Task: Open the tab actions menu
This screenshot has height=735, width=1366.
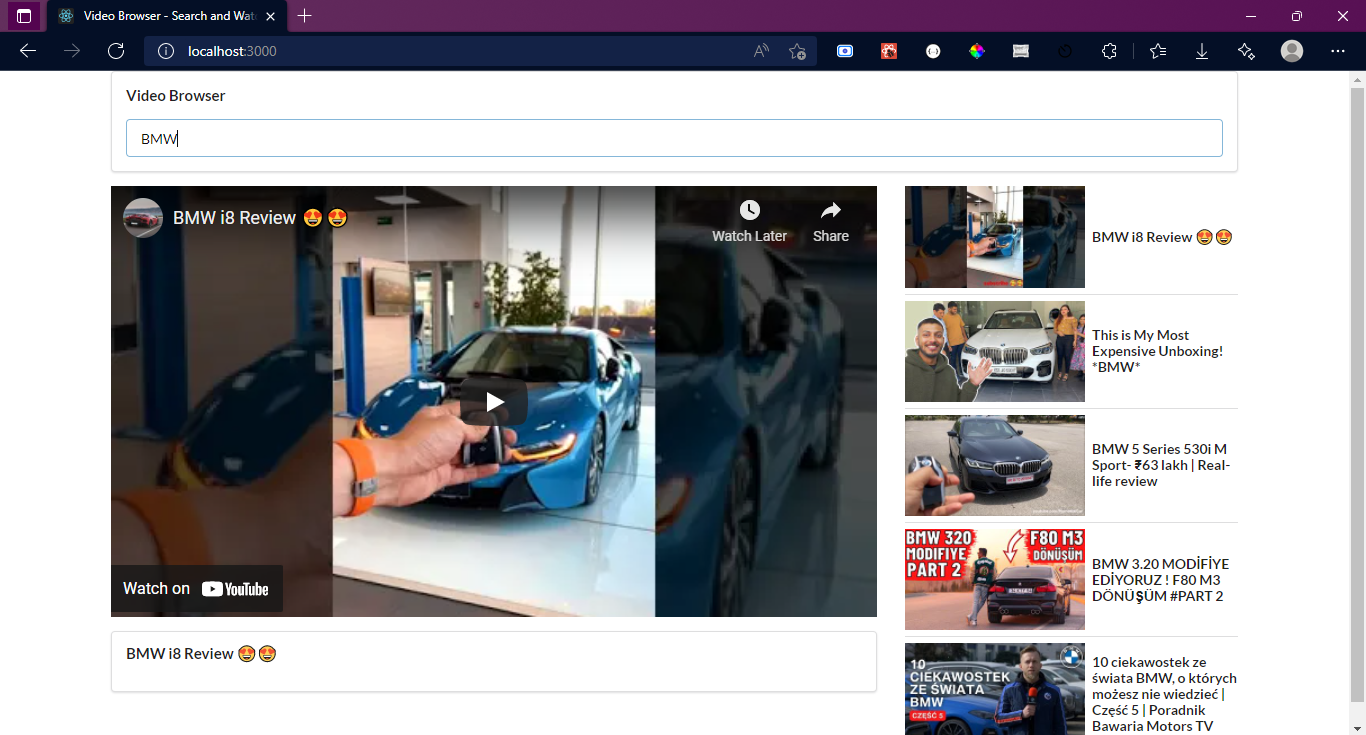Action: [x=23, y=16]
